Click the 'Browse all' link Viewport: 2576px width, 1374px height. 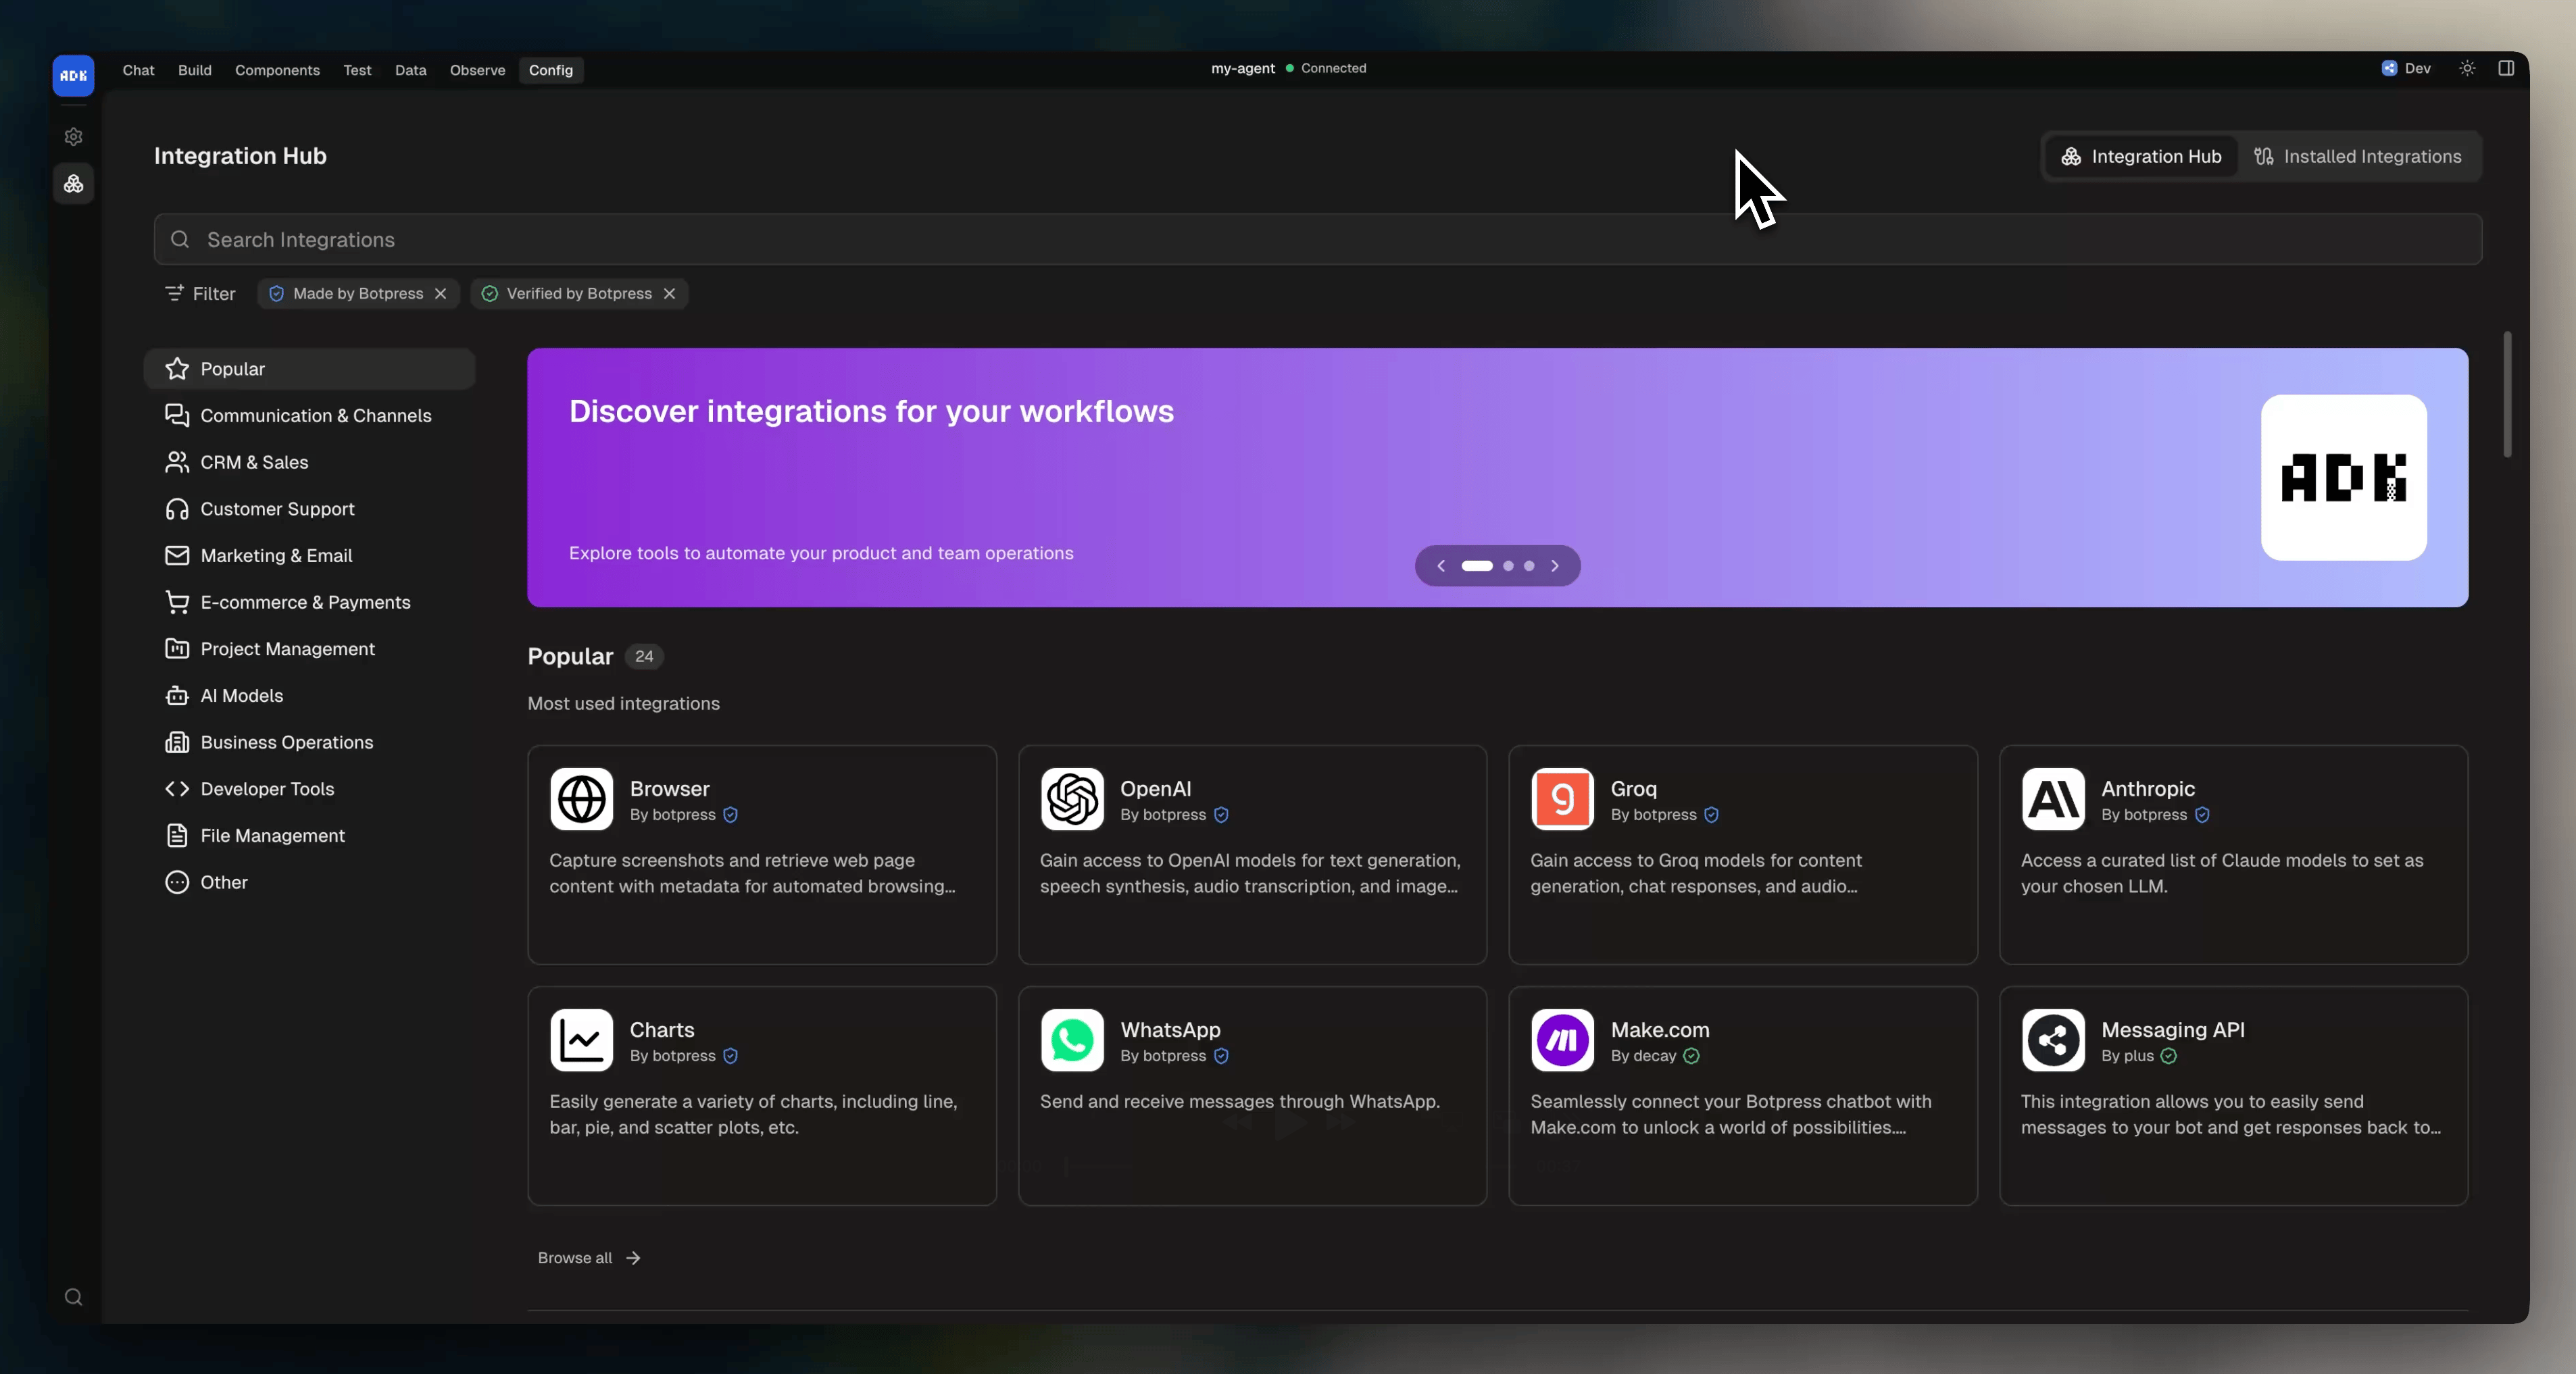589,1258
